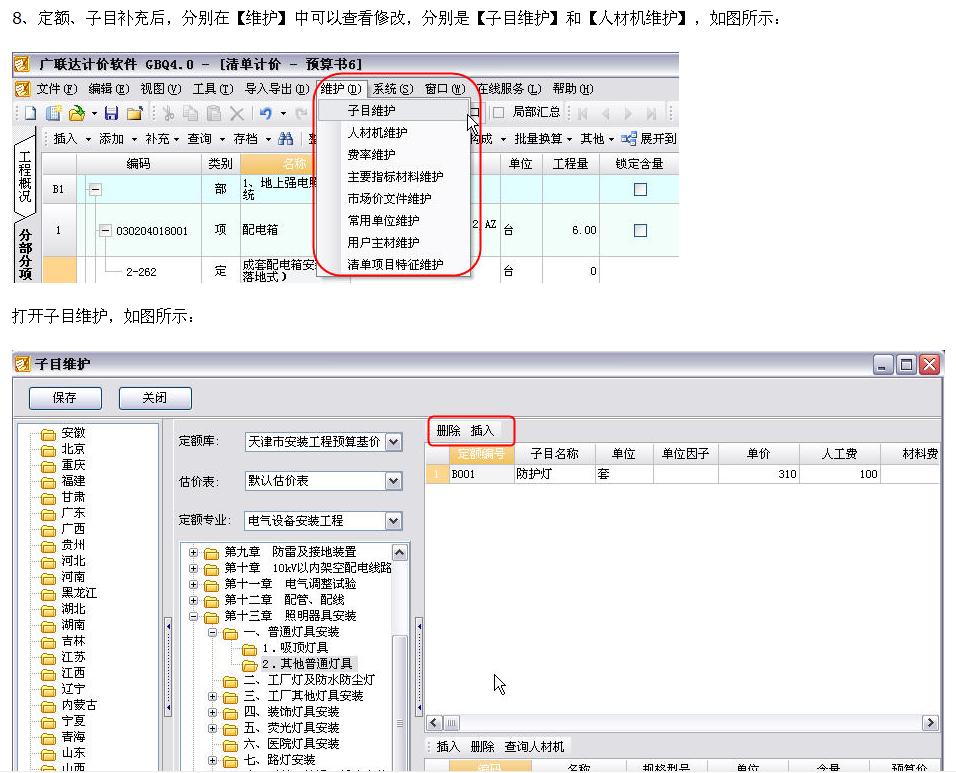The image size is (956, 773).
Task: Open the 估价表 dropdown
Action: [x=394, y=481]
